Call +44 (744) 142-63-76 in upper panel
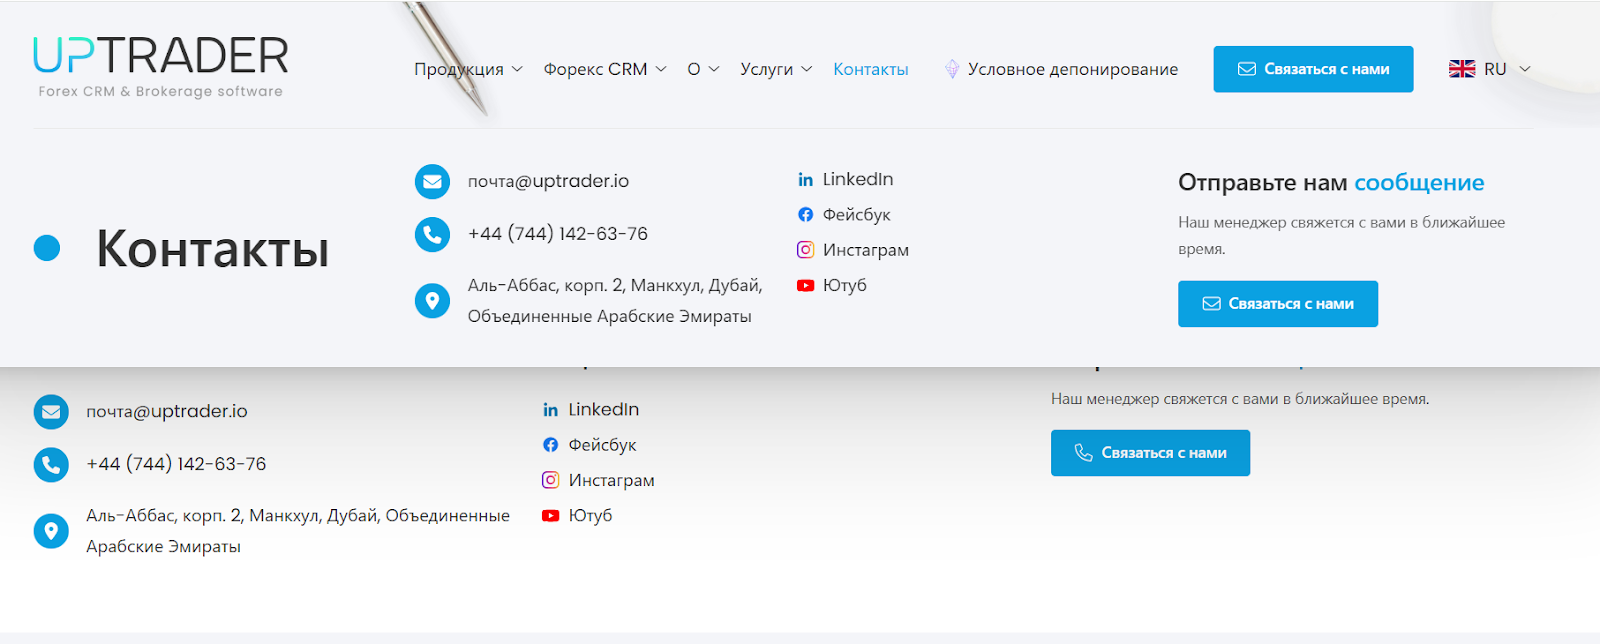This screenshot has width=1600, height=644. [558, 234]
